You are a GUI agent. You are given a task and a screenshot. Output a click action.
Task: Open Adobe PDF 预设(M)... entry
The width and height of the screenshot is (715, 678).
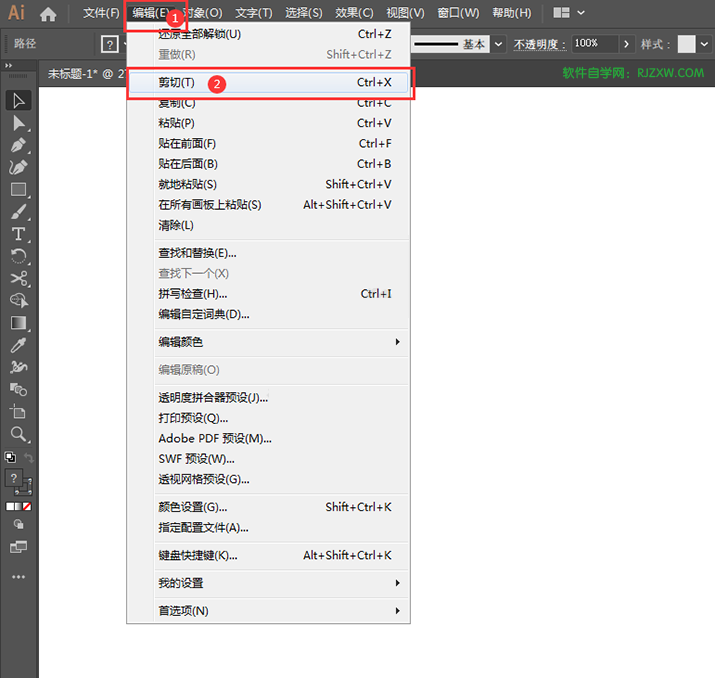[x=269, y=439]
